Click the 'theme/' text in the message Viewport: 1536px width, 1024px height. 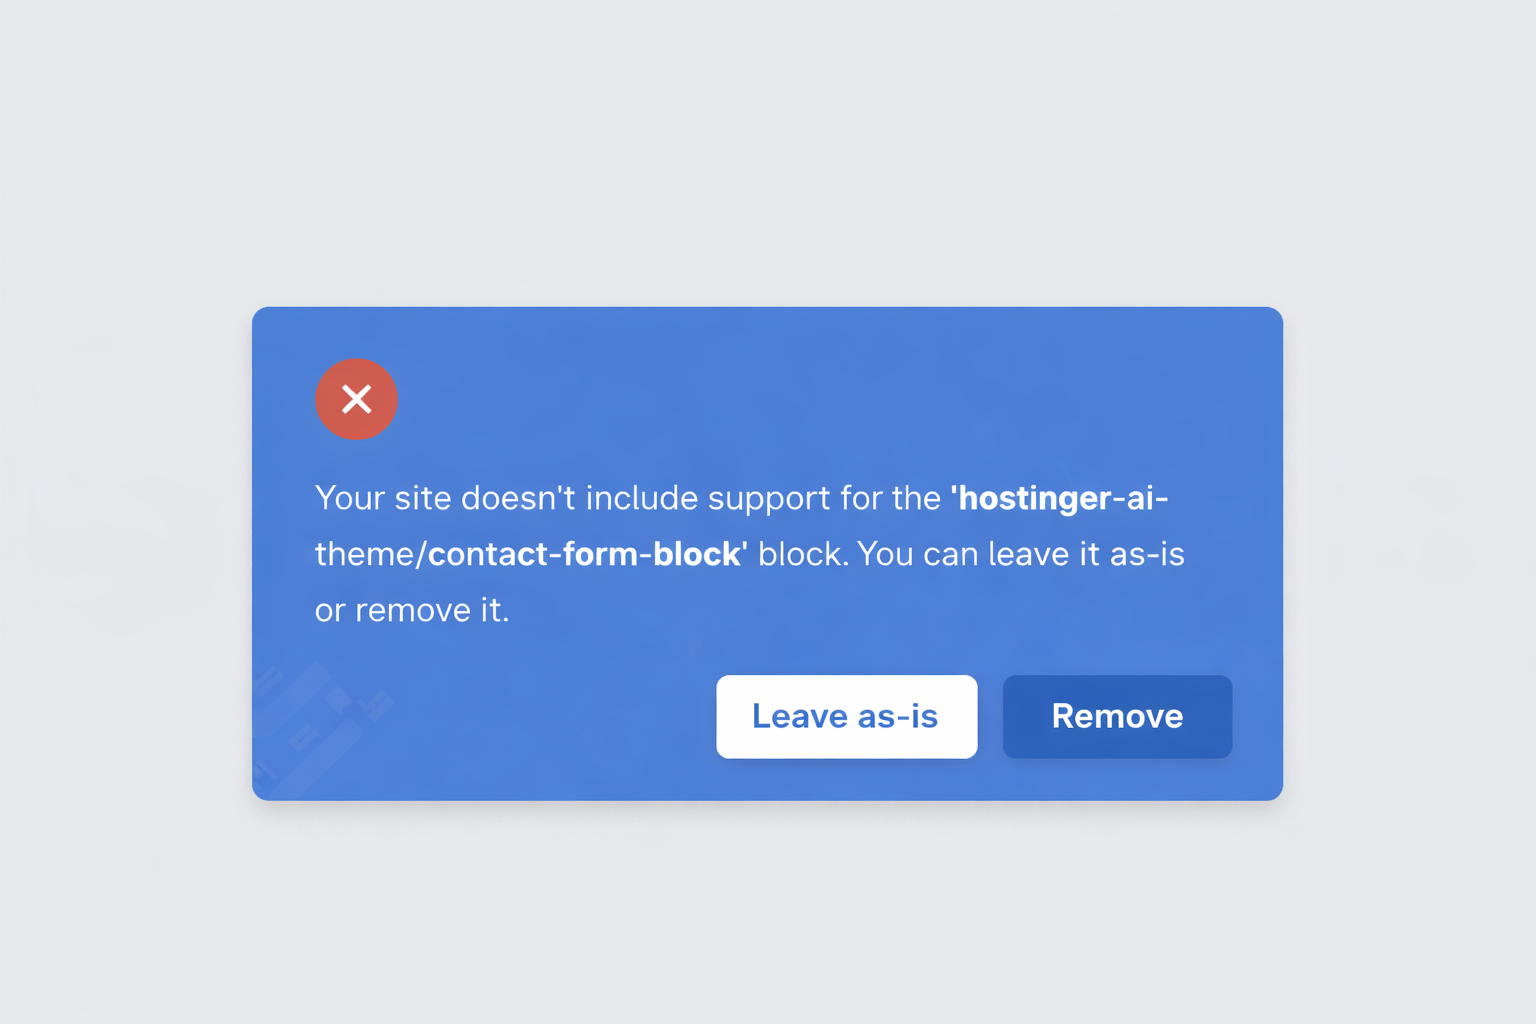(x=371, y=554)
